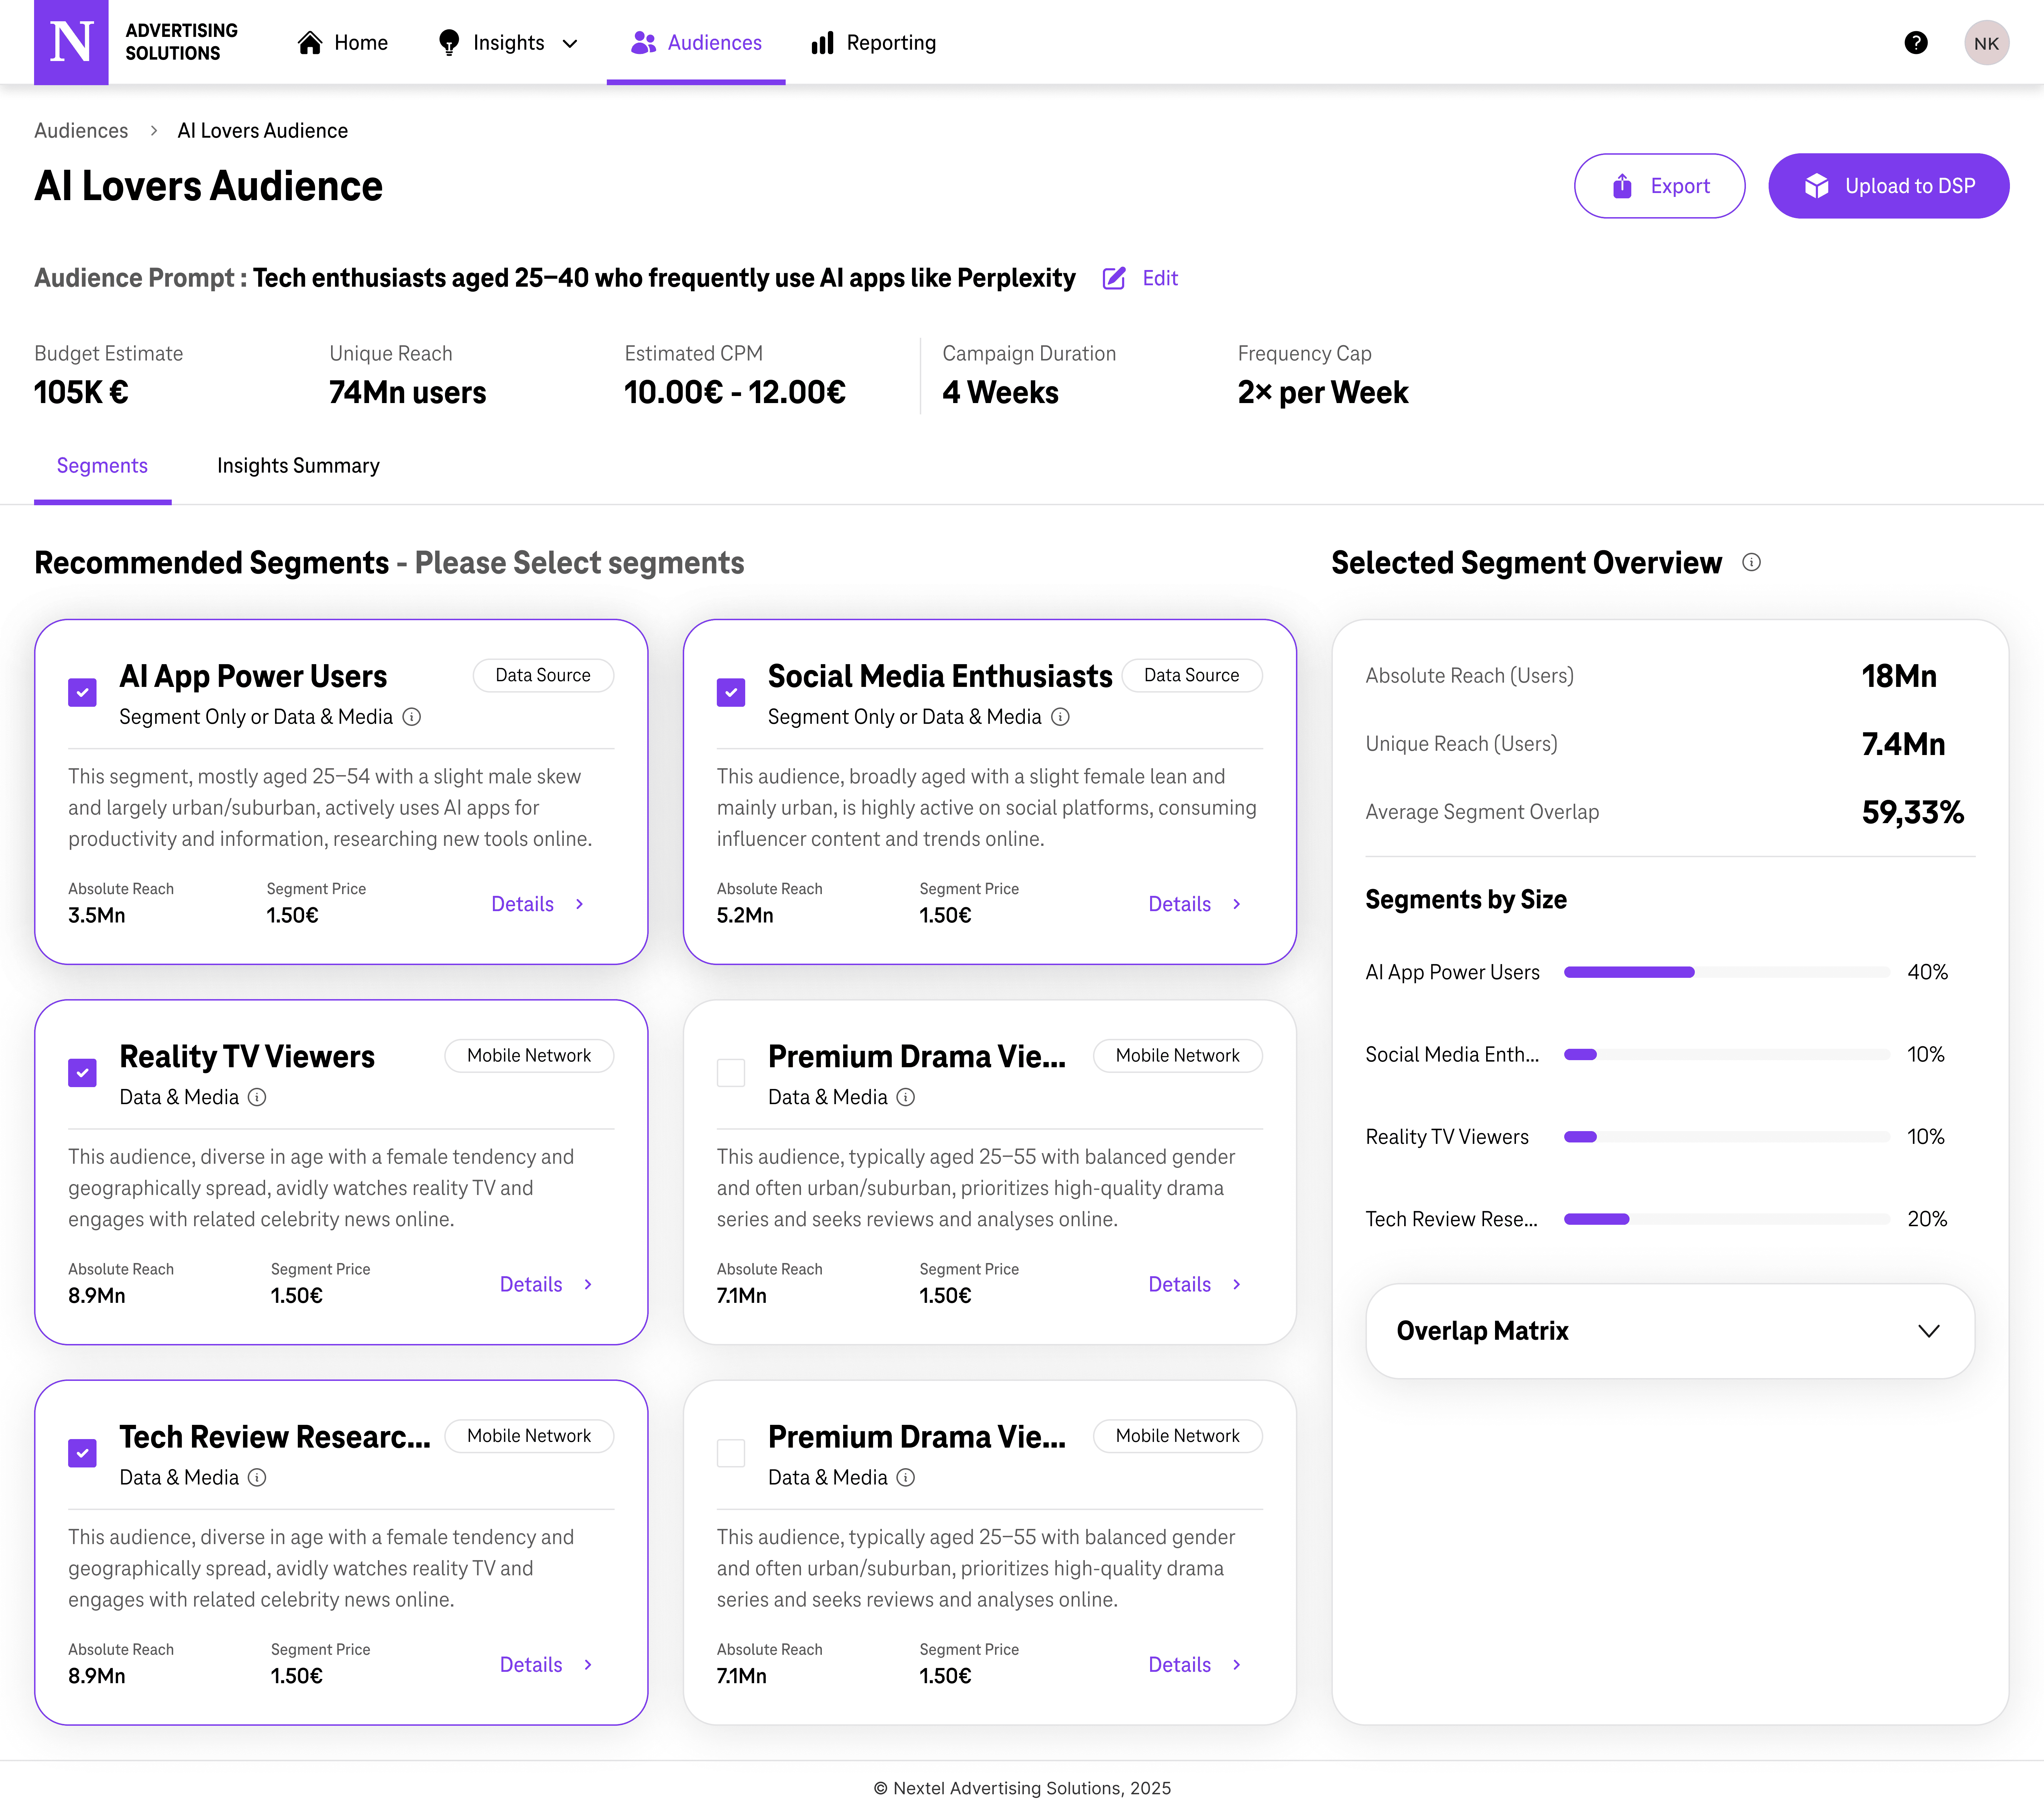Click info icon in AI App Power Users card

tap(412, 717)
